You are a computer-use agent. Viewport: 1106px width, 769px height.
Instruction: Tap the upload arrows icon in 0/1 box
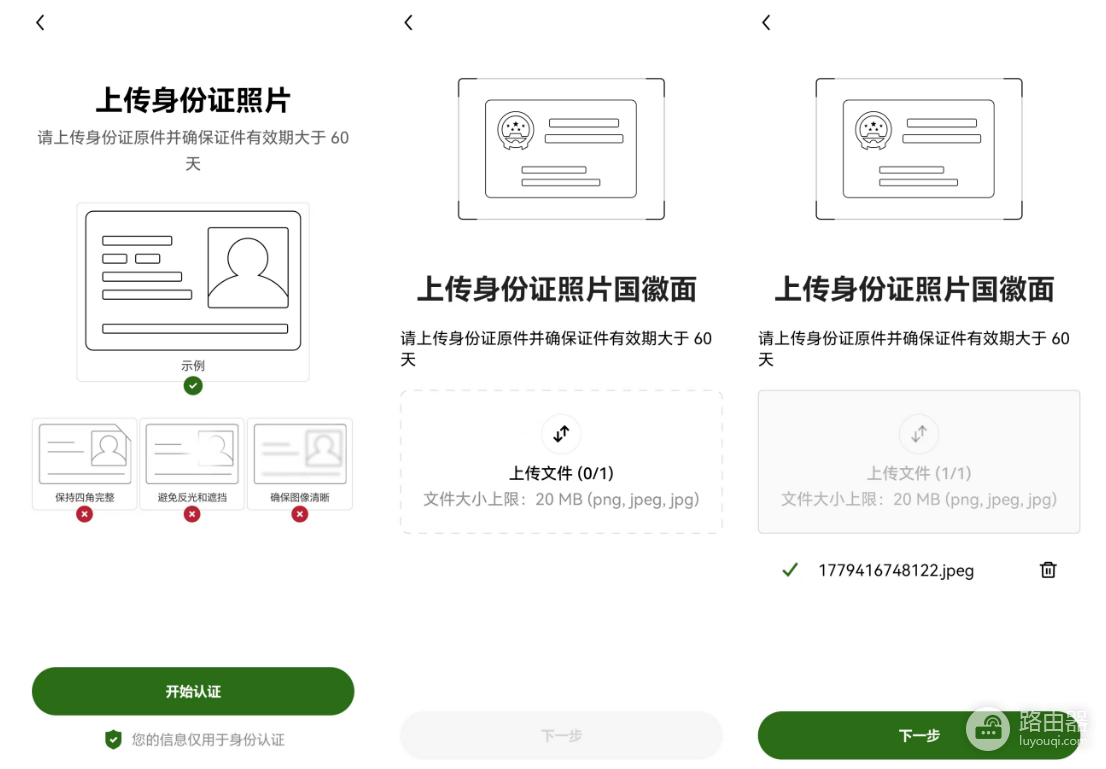click(x=561, y=434)
